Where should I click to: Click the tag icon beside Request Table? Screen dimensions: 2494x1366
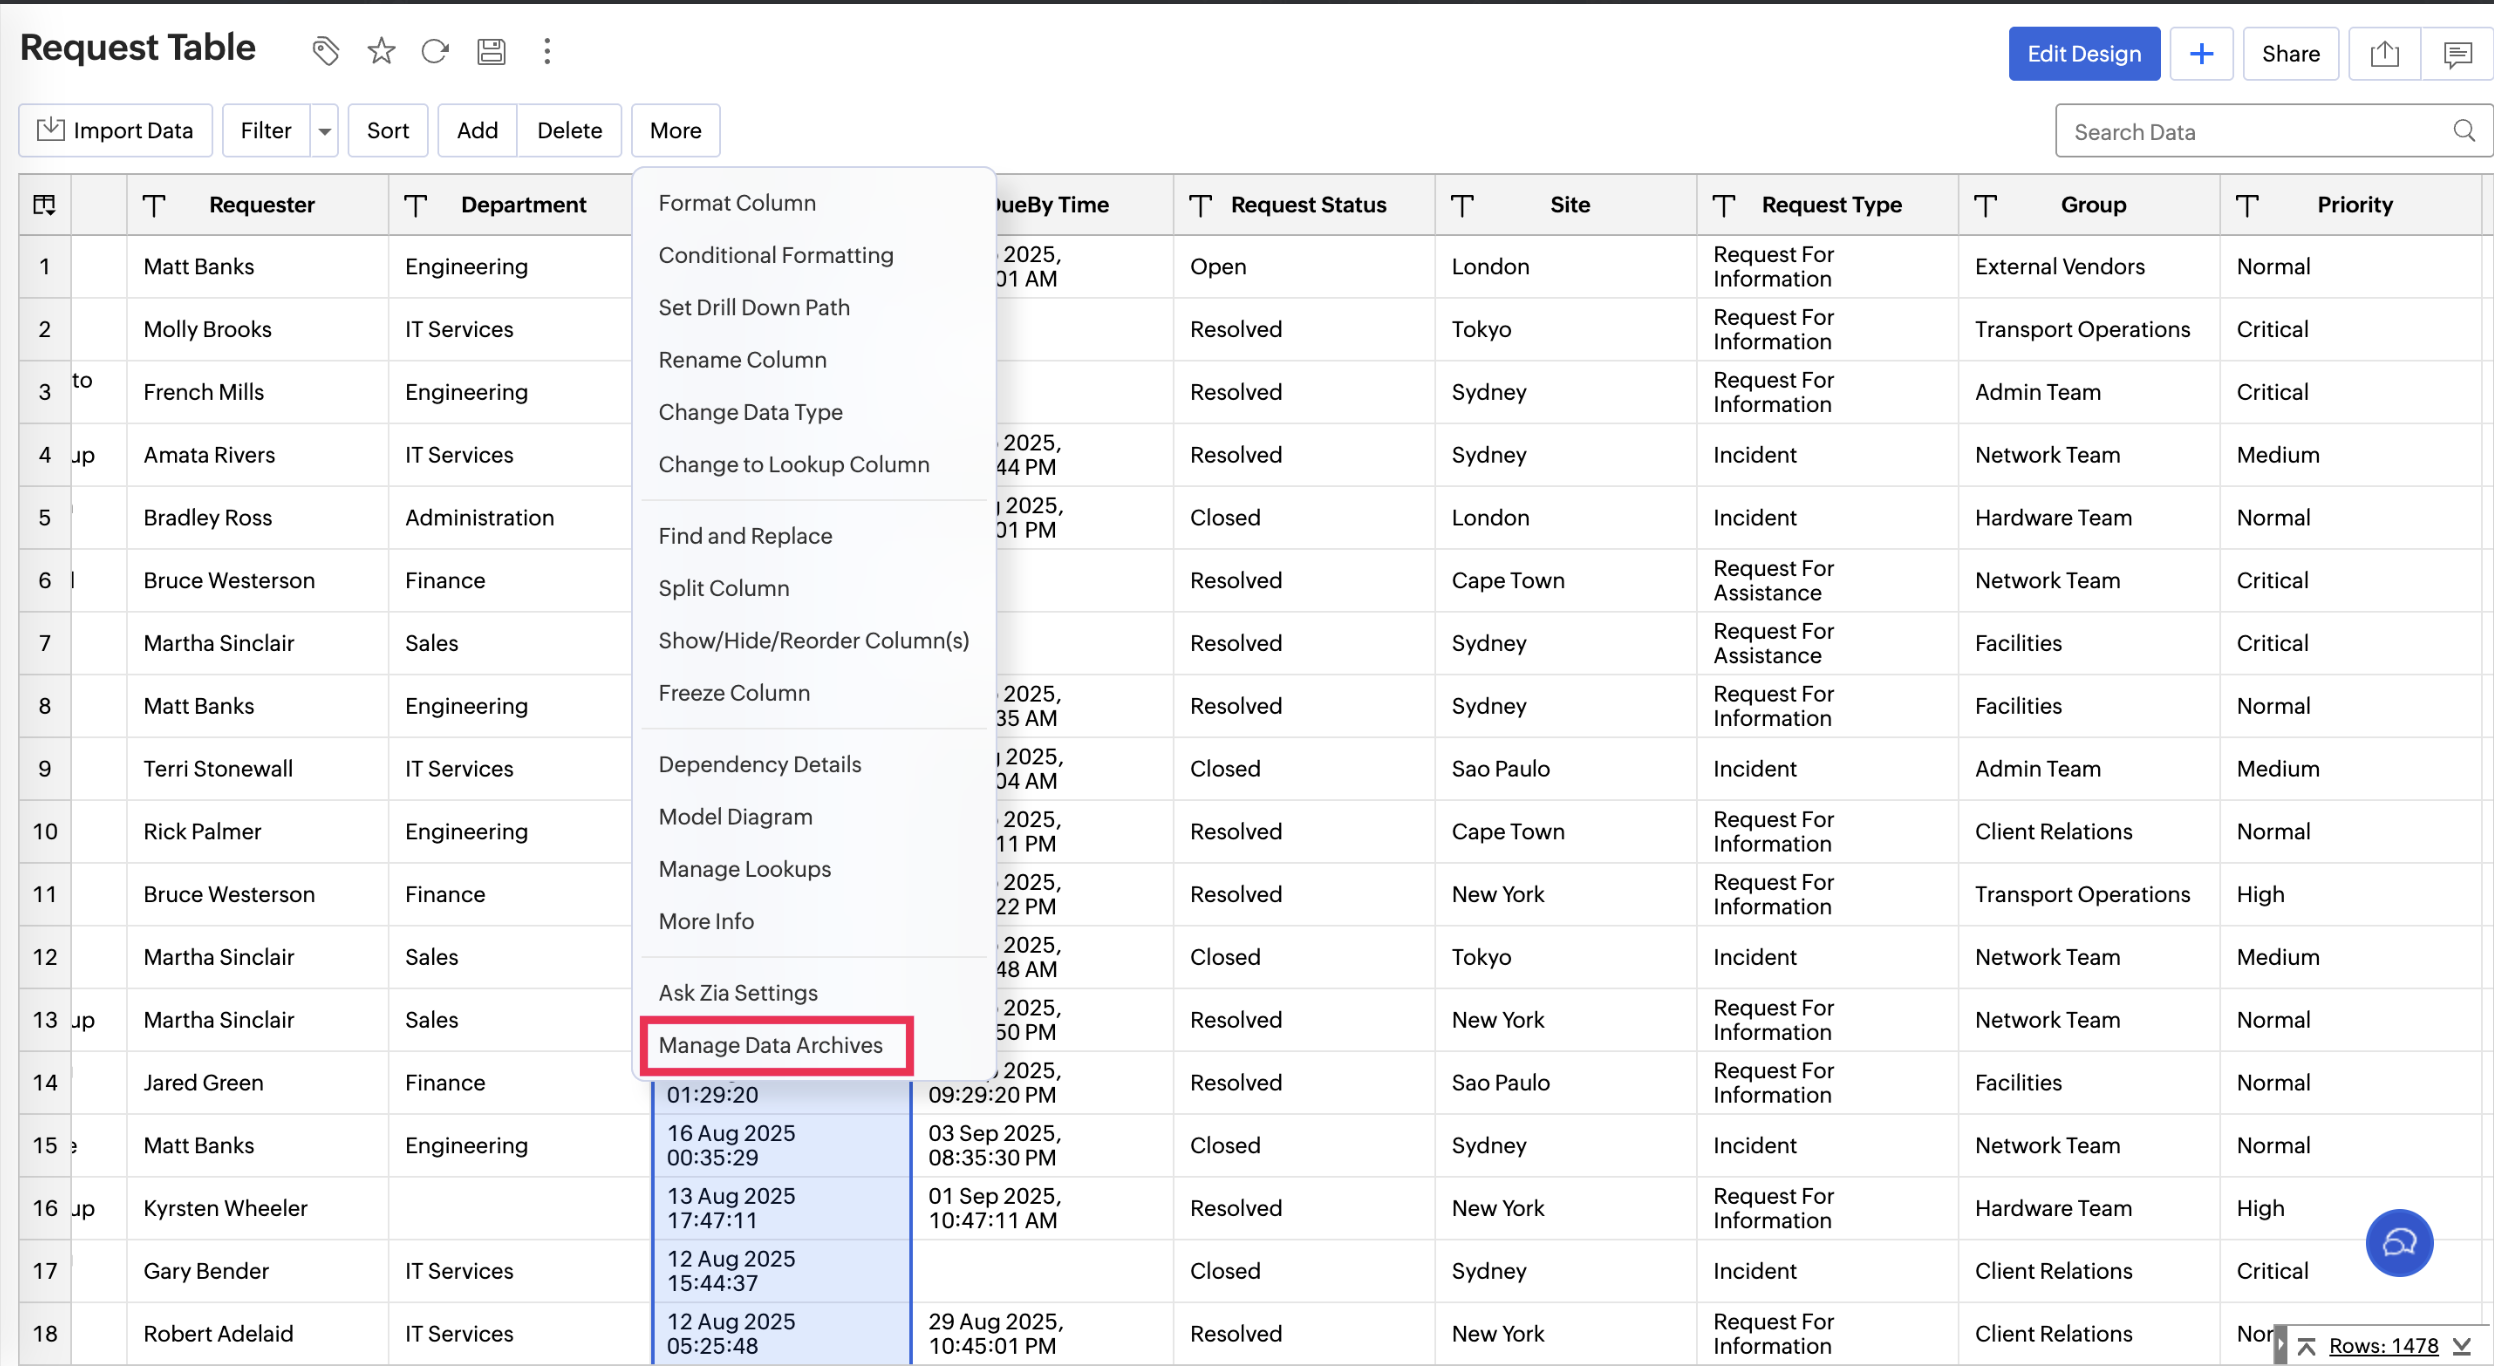click(325, 51)
